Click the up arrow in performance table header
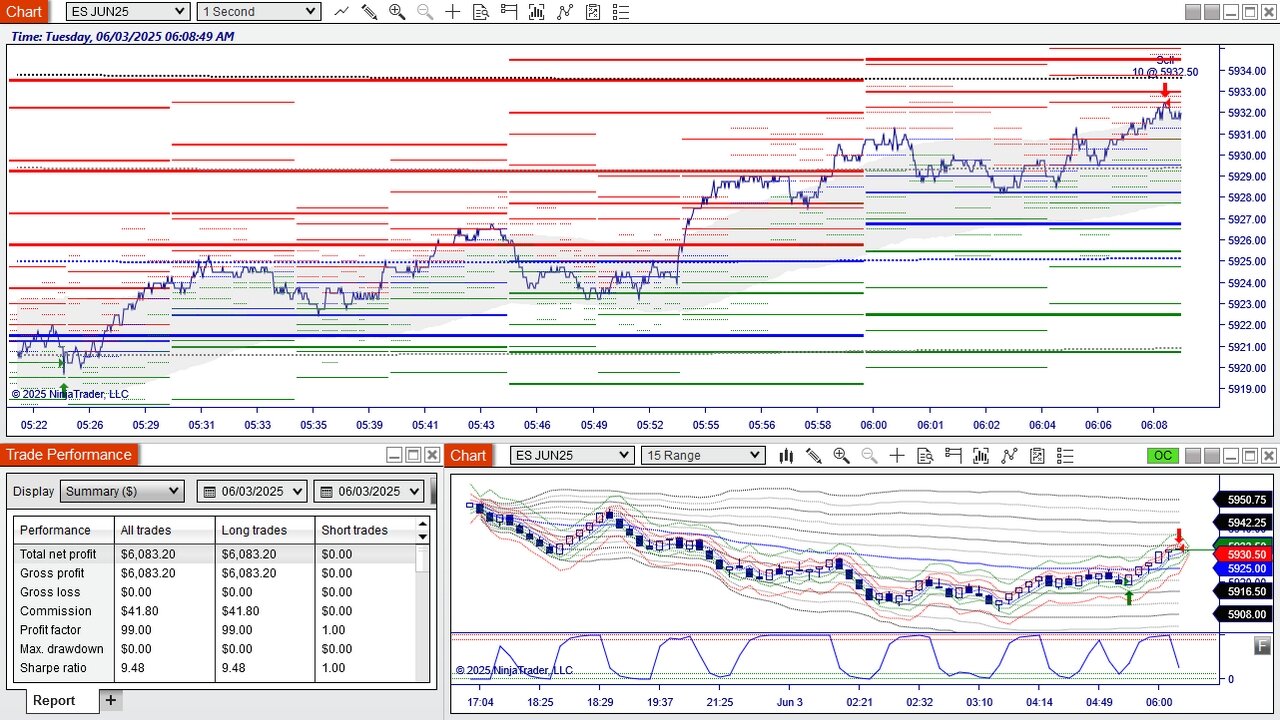This screenshot has width=1280, height=720. [423, 524]
